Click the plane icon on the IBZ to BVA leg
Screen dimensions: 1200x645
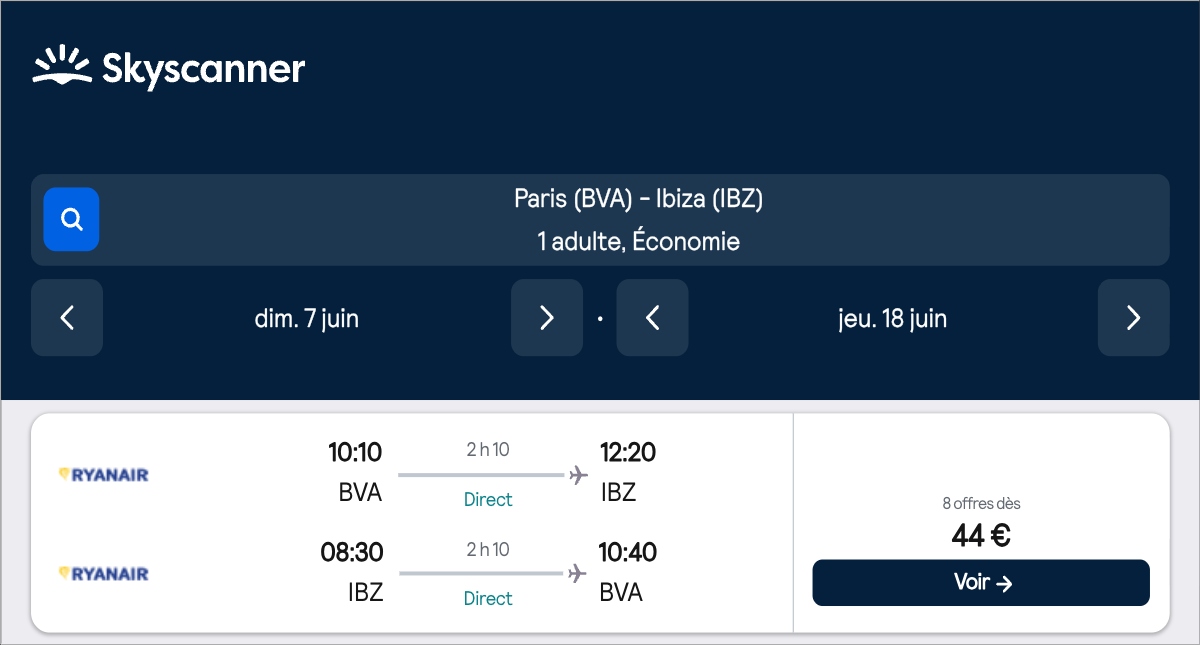point(578,574)
